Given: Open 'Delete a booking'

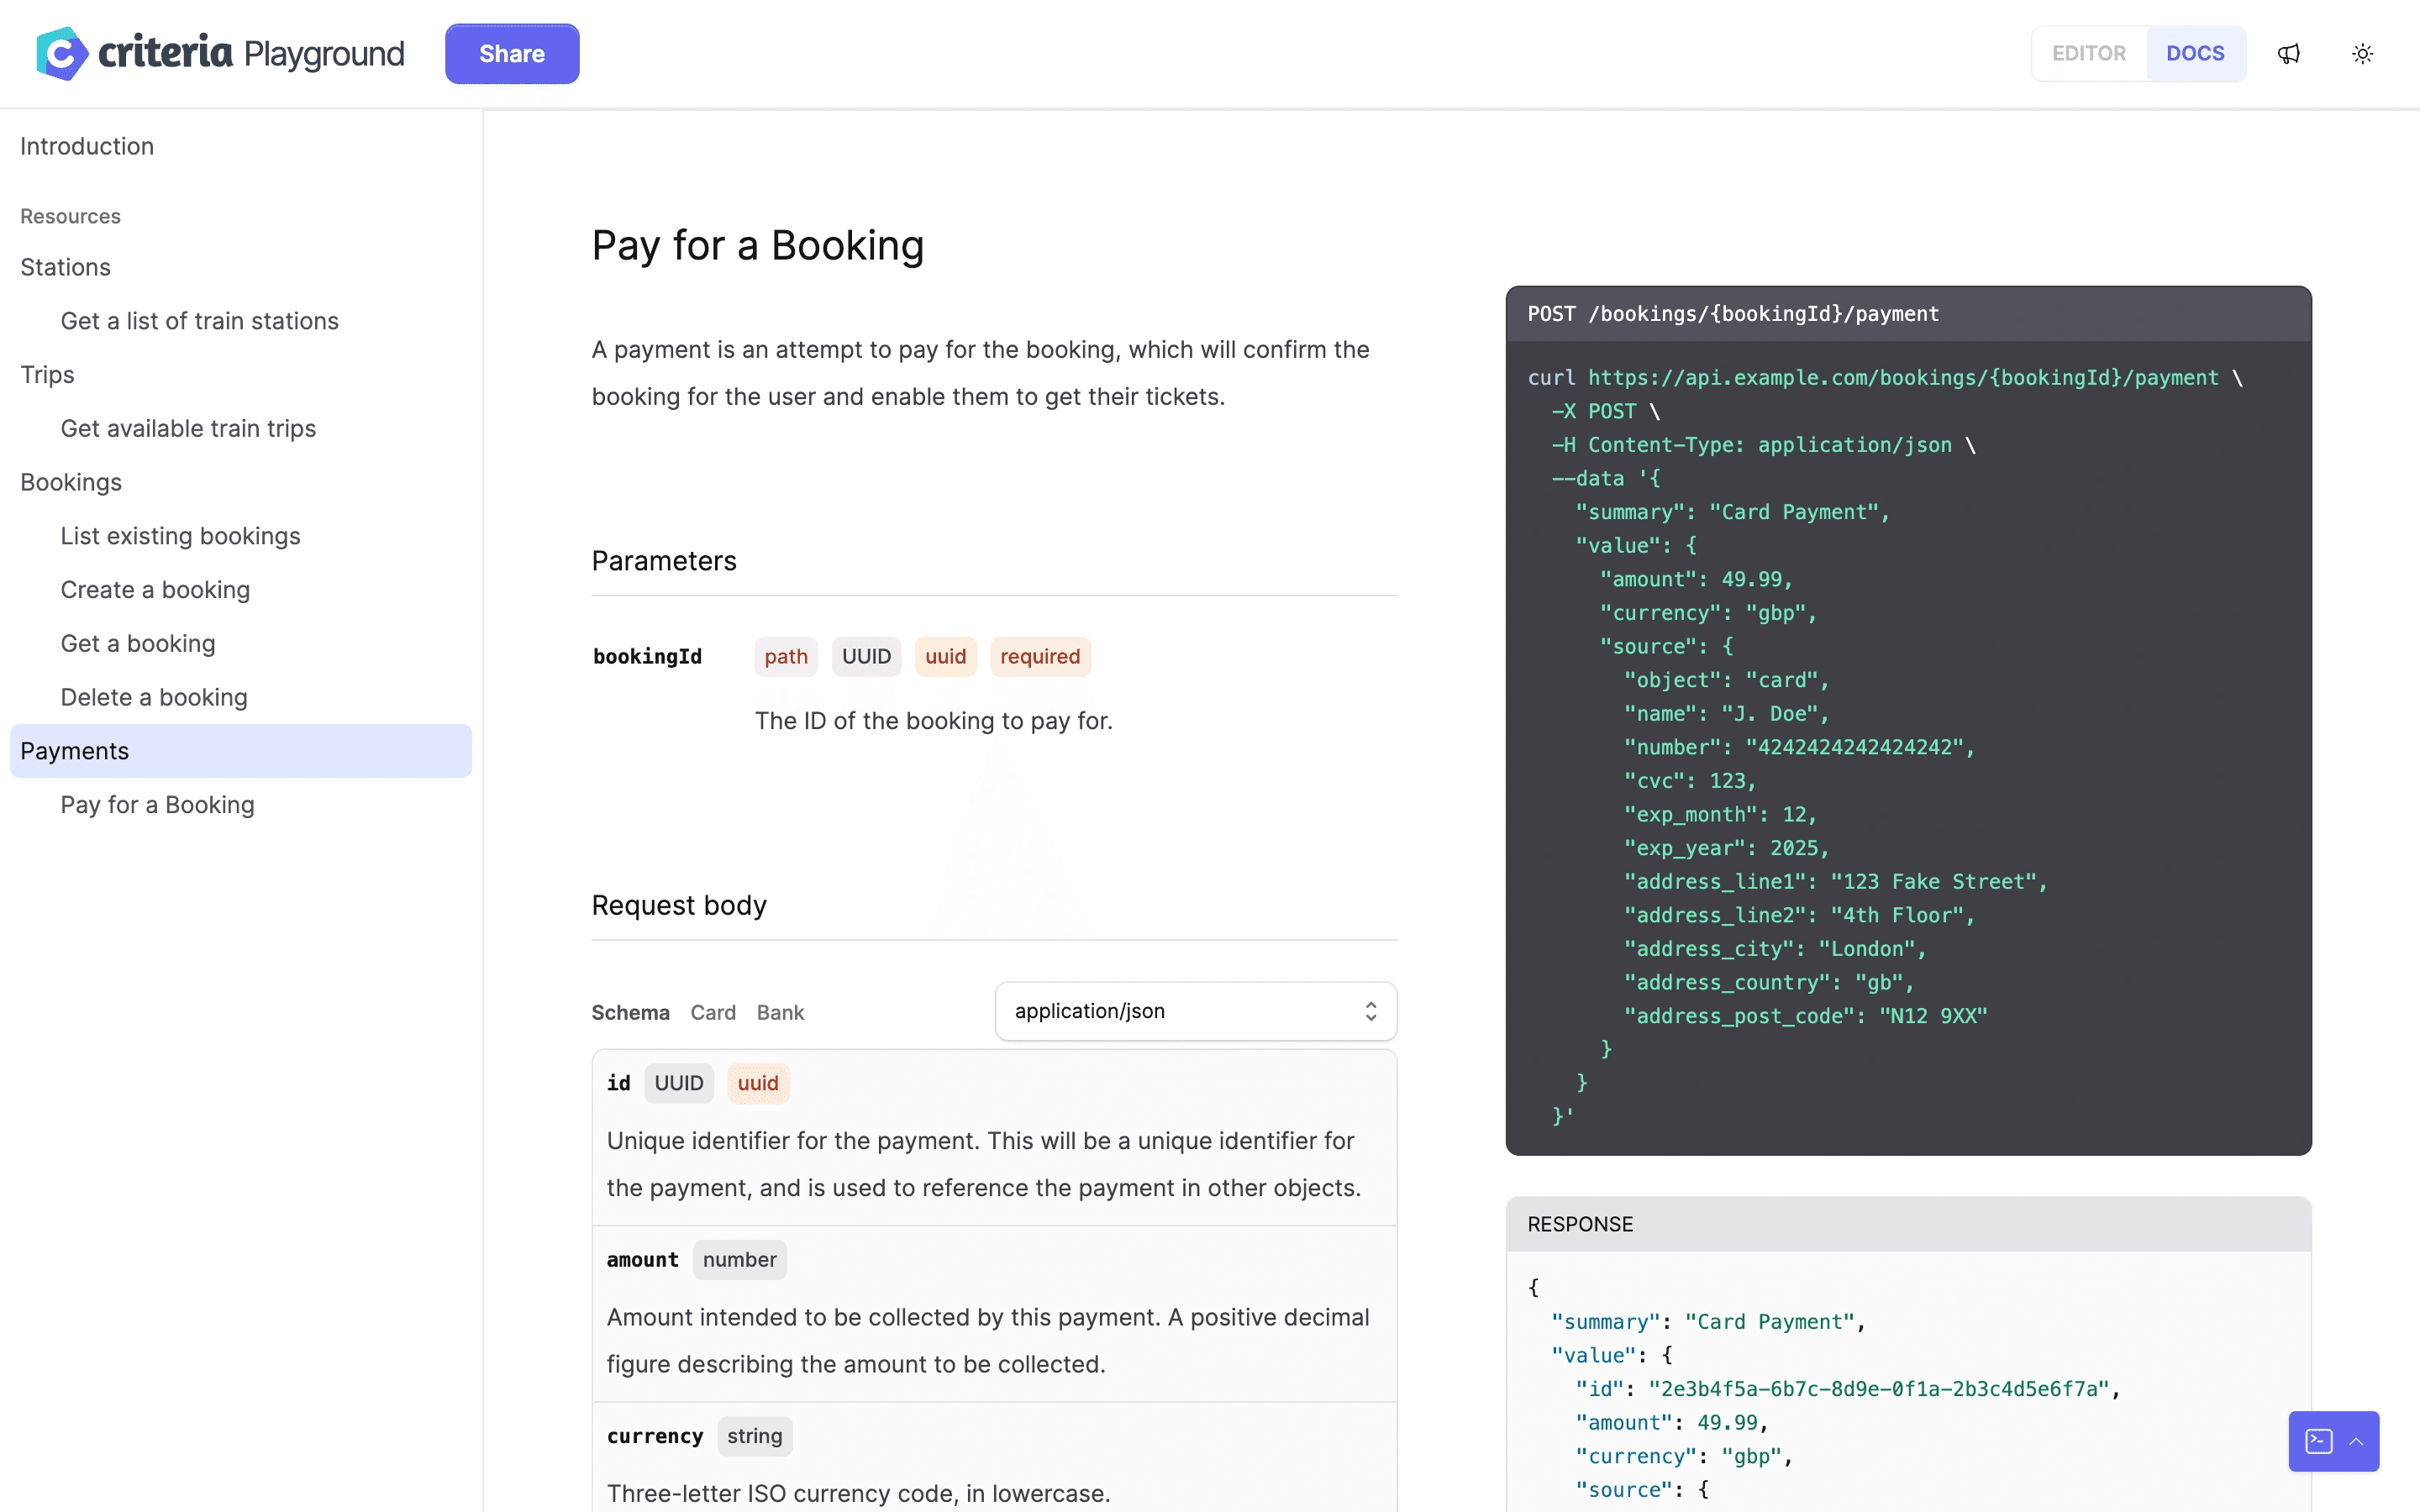Looking at the screenshot, I should pyautogui.click(x=153, y=697).
